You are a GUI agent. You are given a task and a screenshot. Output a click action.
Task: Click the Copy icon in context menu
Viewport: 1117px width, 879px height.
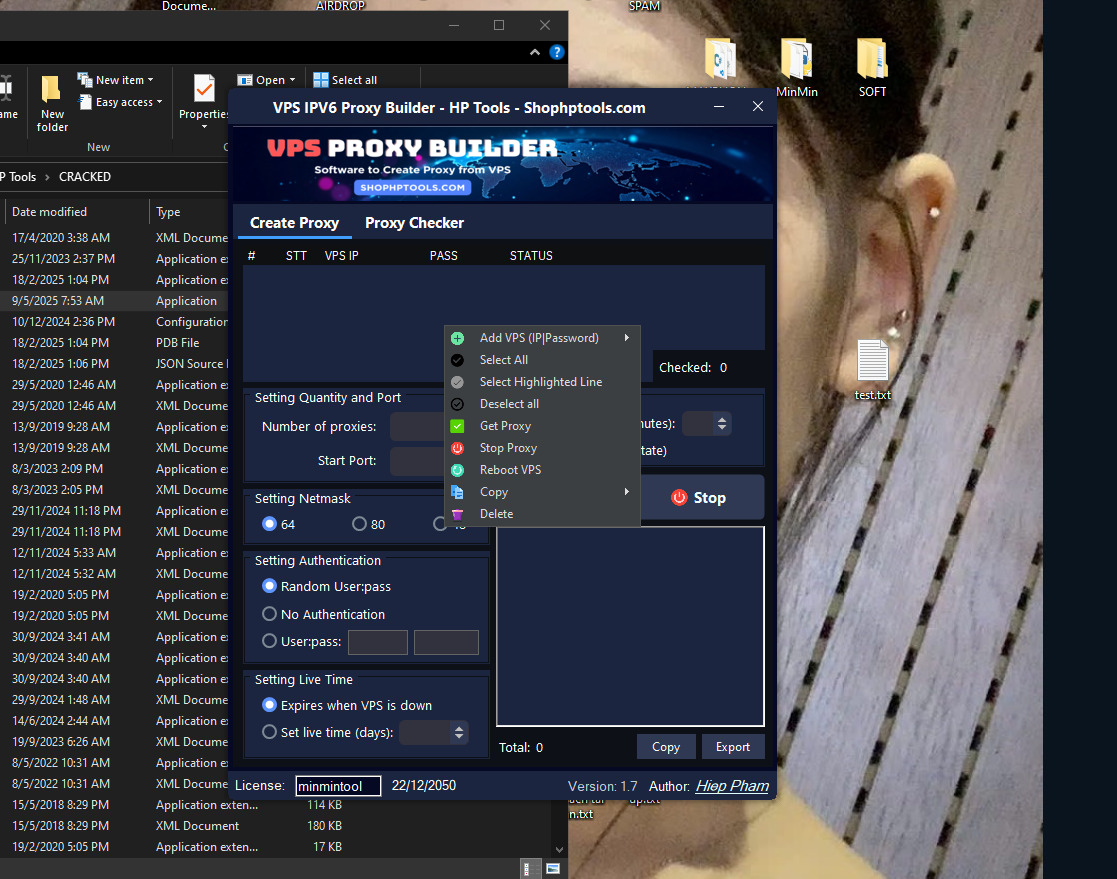pyautogui.click(x=457, y=492)
